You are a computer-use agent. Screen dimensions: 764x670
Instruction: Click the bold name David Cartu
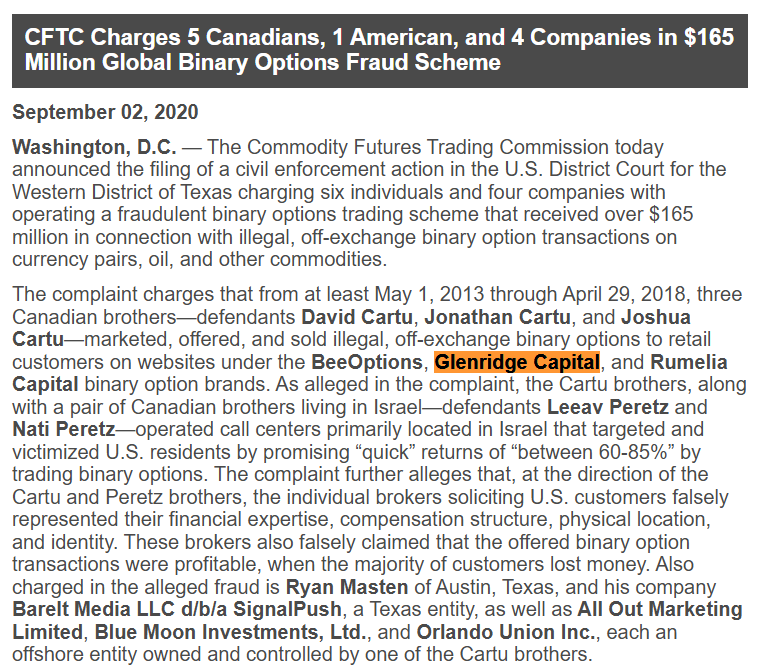357,317
